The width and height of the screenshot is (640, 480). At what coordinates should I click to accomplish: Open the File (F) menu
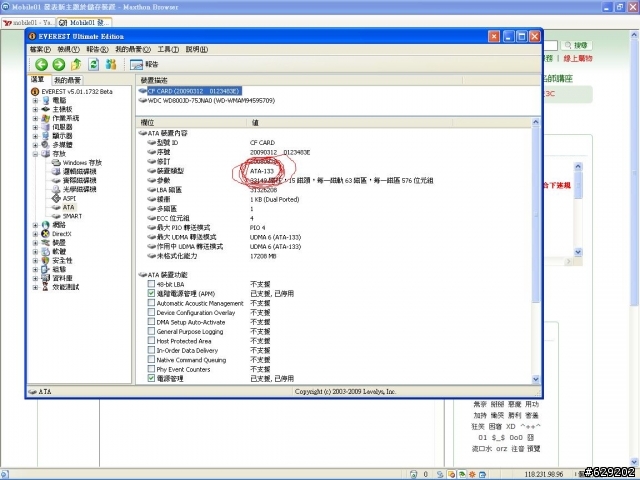pyautogui.click(x=40, y=49)
